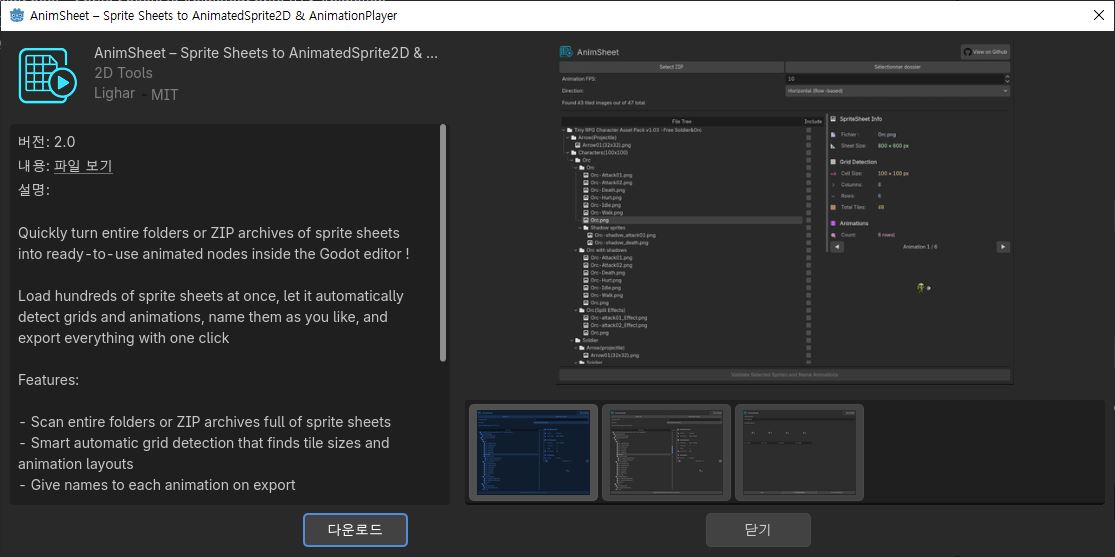Viewport: 1115px width, 557px height.
Task: Click the AnimSheet asset icon
Action: pos(48,76)
